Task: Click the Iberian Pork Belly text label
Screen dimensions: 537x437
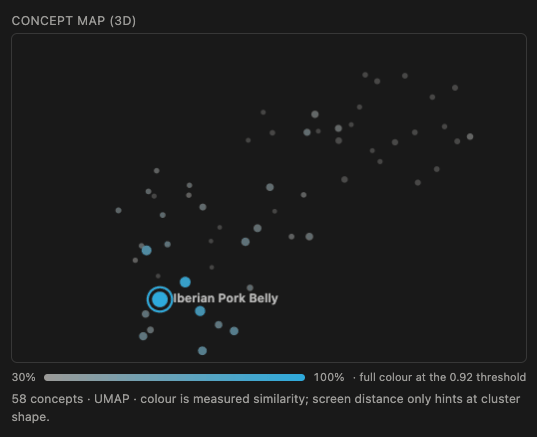Action: (x=226, y=298)
